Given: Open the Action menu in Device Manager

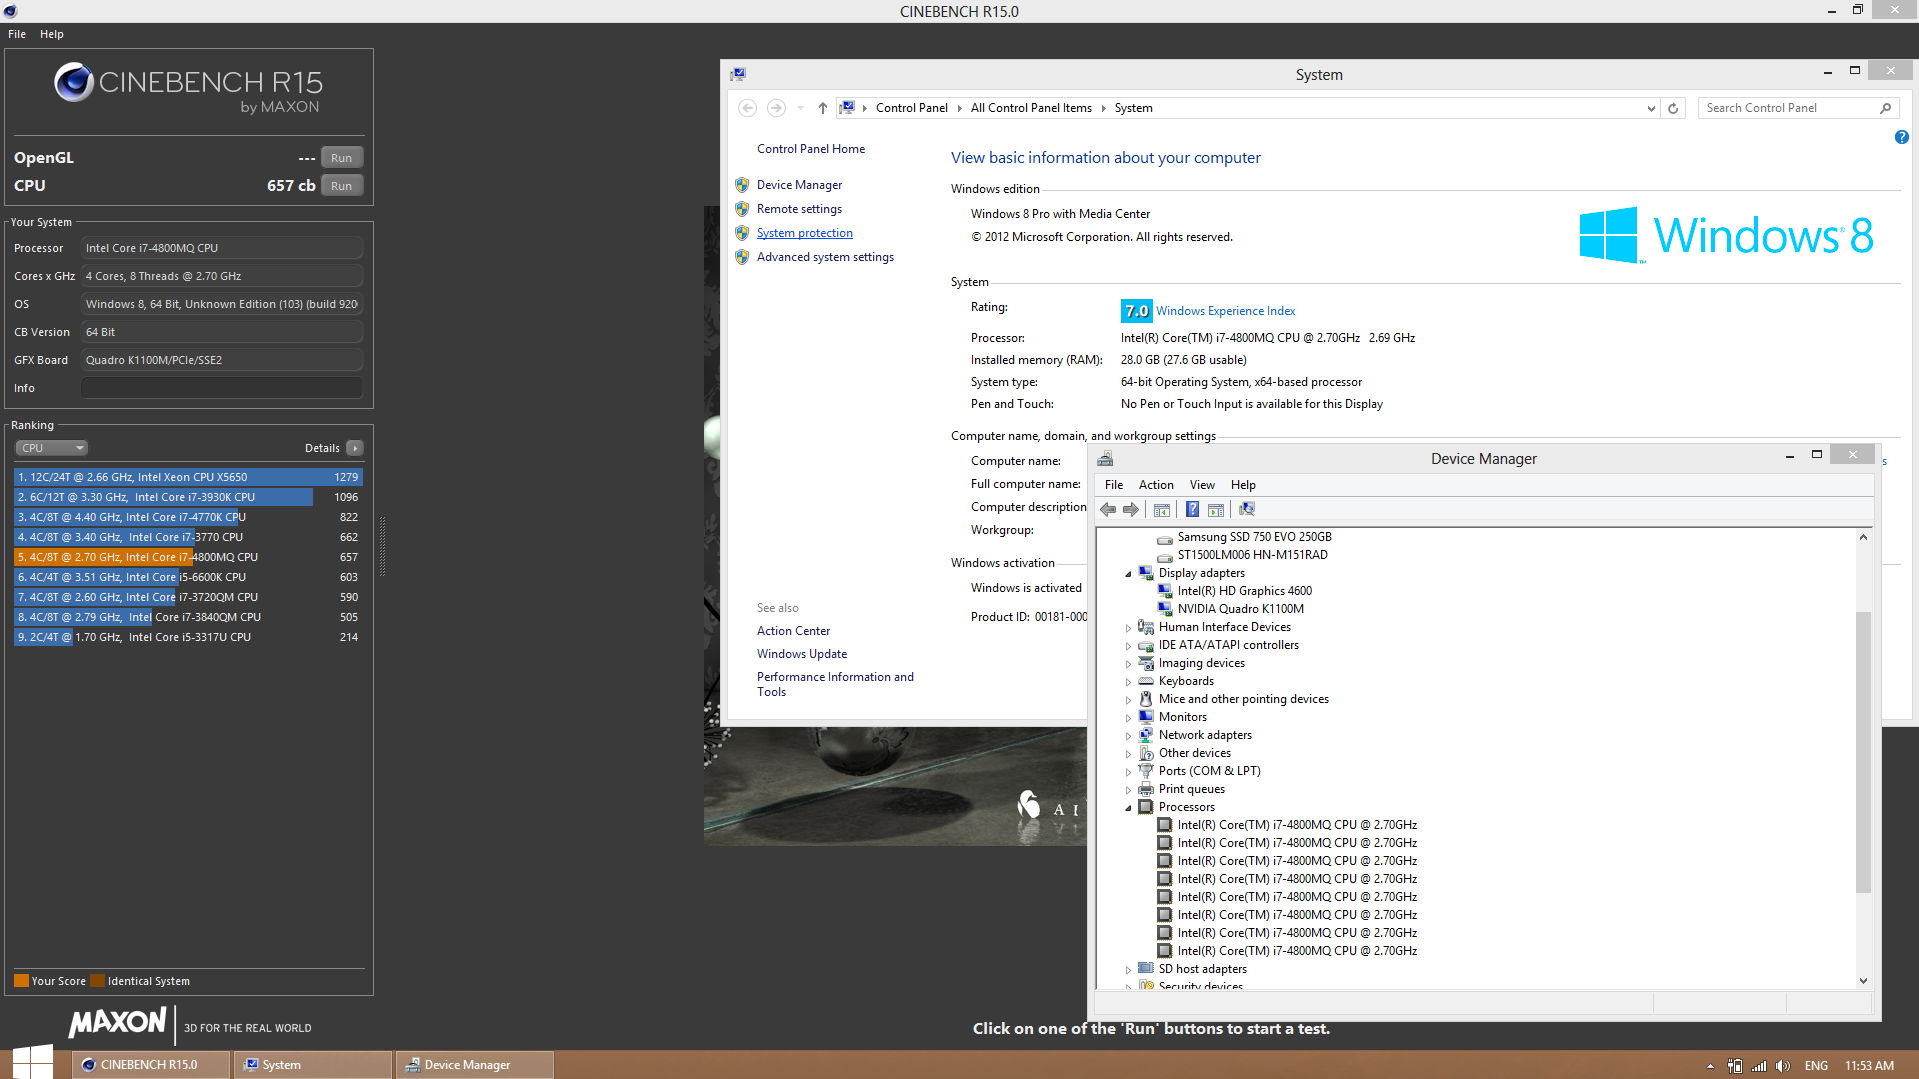Looking at the screenshot, I should point(1155,485).
